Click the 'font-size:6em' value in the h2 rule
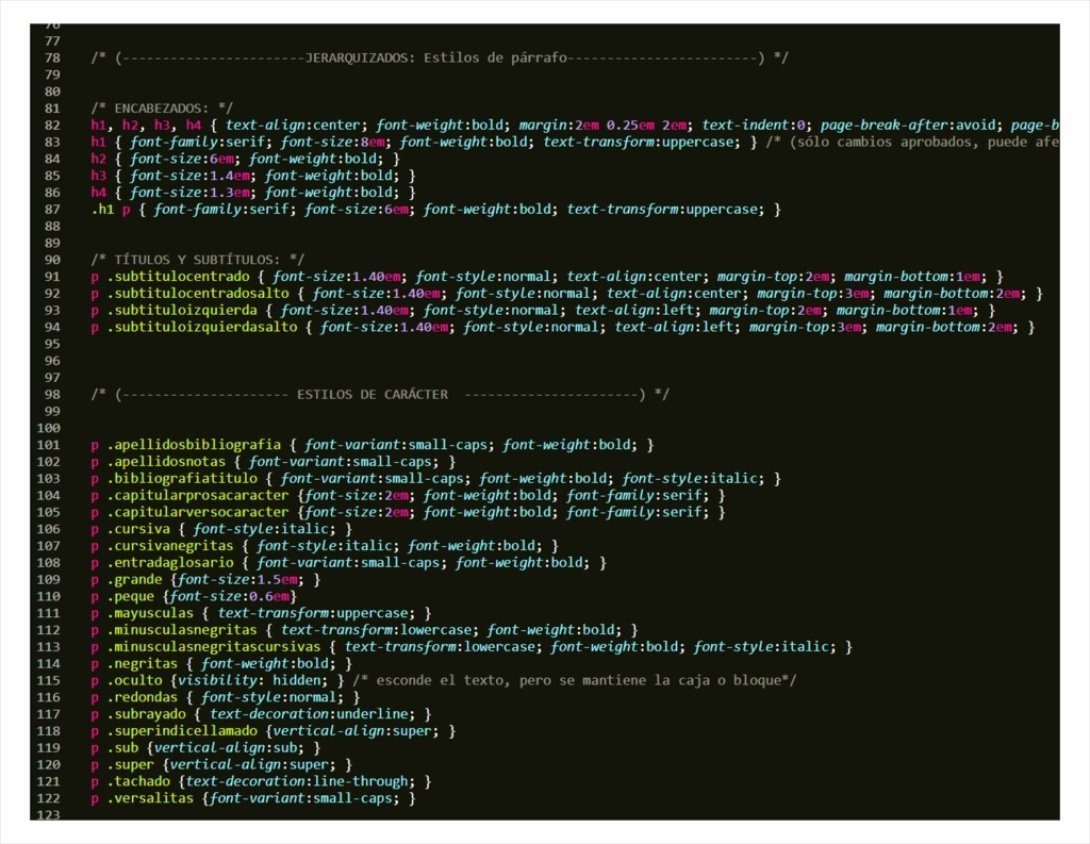Image resolution: width=1090 pixels, height=844 pixels. (185, 159)
